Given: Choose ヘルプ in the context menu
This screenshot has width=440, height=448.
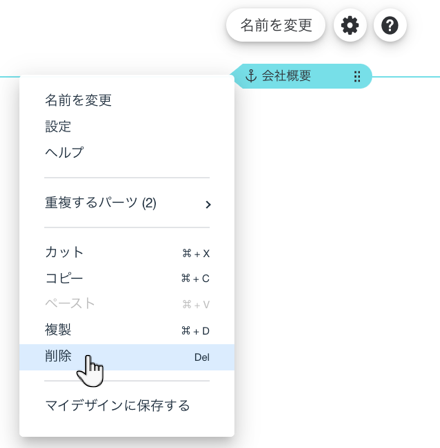Looking at the screenshot, I should tap(127, 152).
